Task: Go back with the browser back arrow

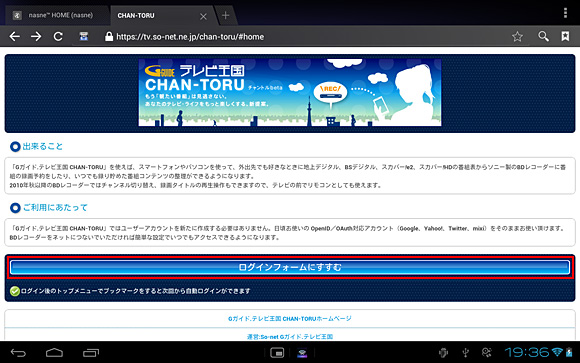Action: [x=15, y=36]
